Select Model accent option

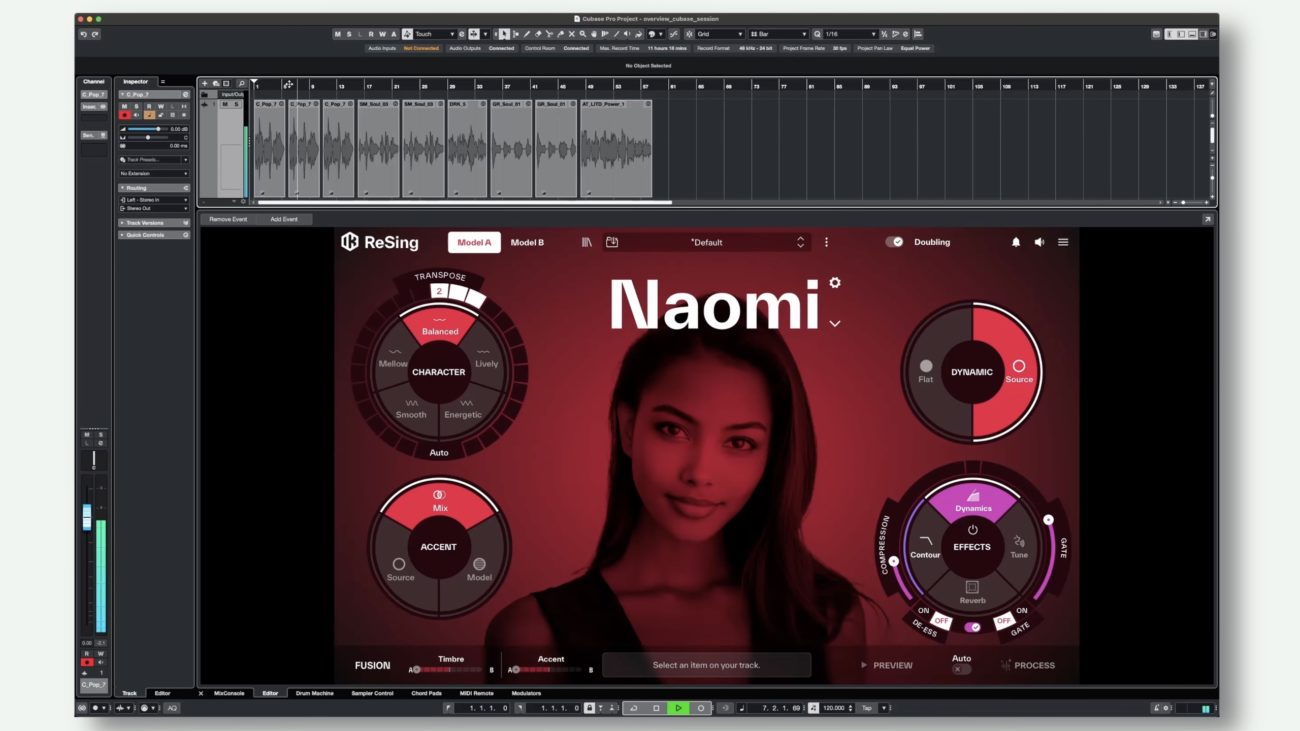pos(479,569)
